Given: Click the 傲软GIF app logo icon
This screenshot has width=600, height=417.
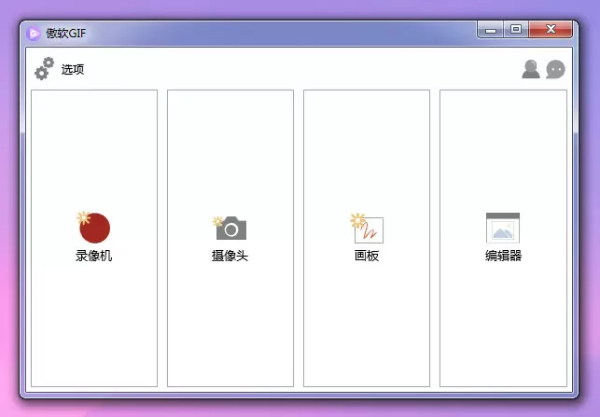Looking at the screenshot, I should tap(33, 34).
